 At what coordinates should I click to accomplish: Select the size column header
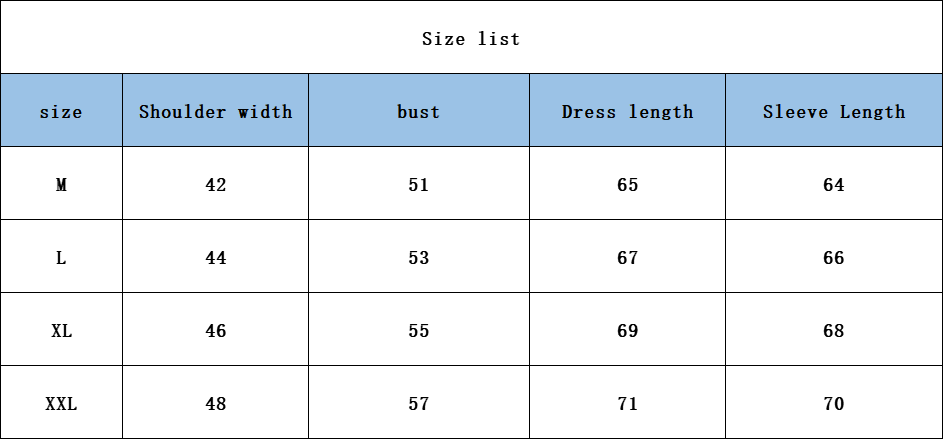(x=61, y=111)
